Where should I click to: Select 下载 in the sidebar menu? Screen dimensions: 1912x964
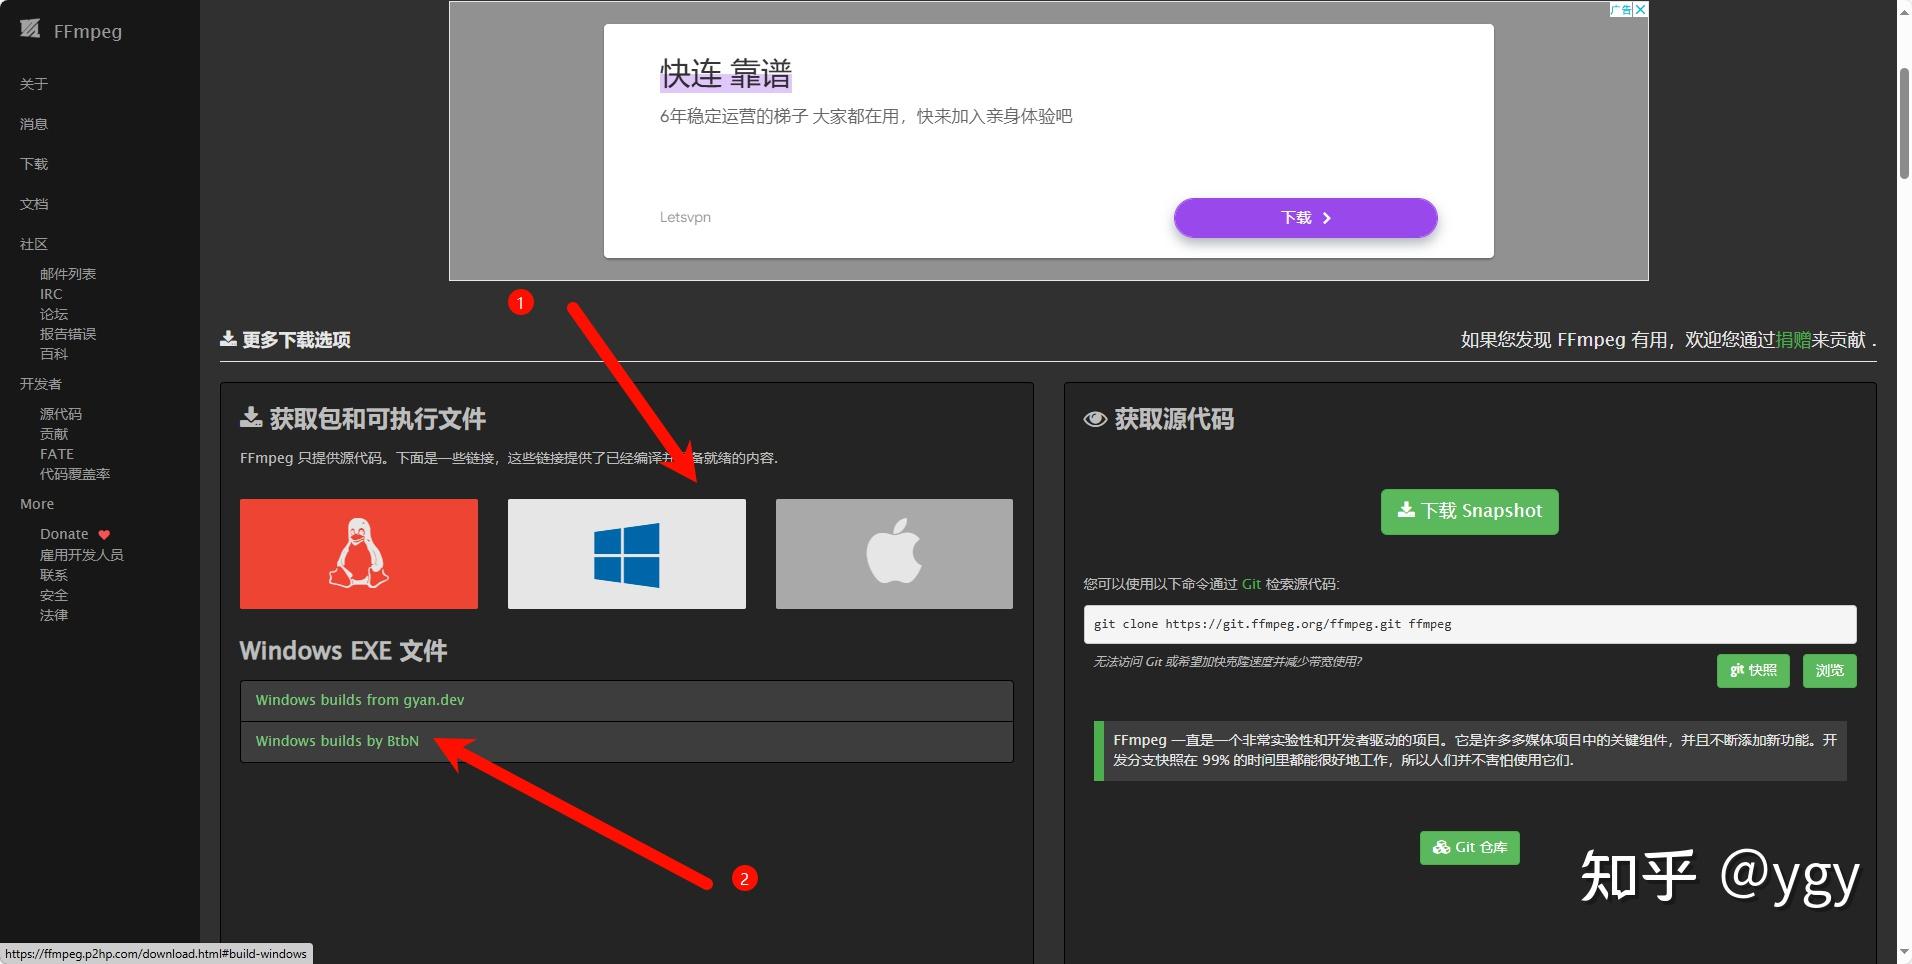tap(33, 163)
